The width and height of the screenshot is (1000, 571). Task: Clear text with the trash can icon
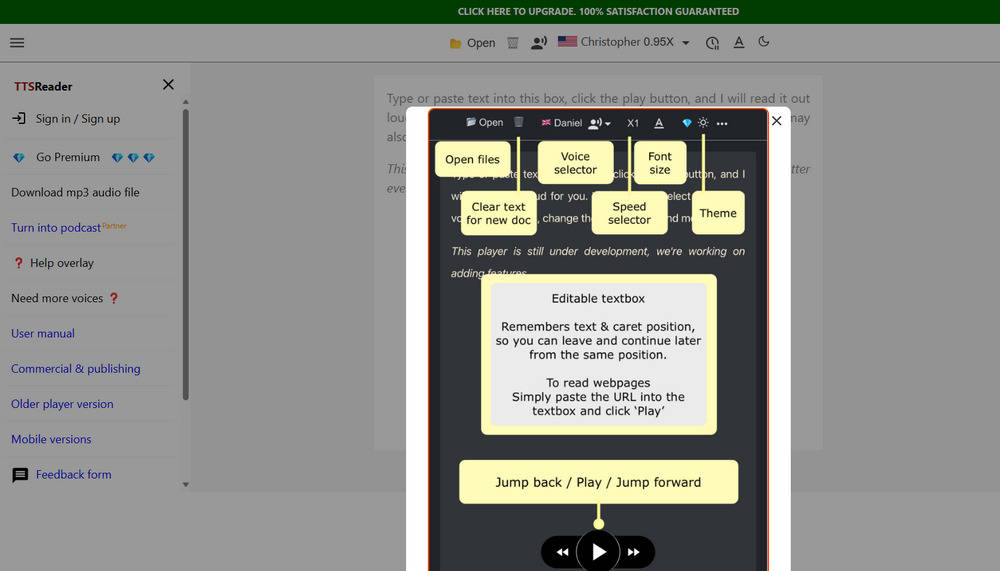click(513, 43)
